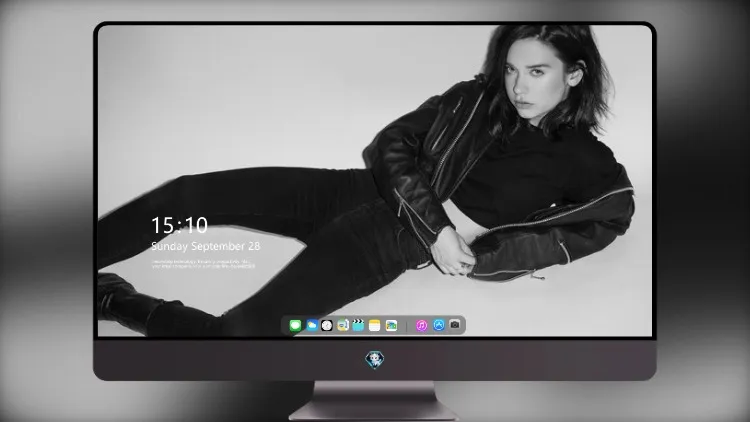The height and width of the screenshot is (422, 750).
Task: Click the logo badge on monitor chin
Action: [x=375, y=359]
